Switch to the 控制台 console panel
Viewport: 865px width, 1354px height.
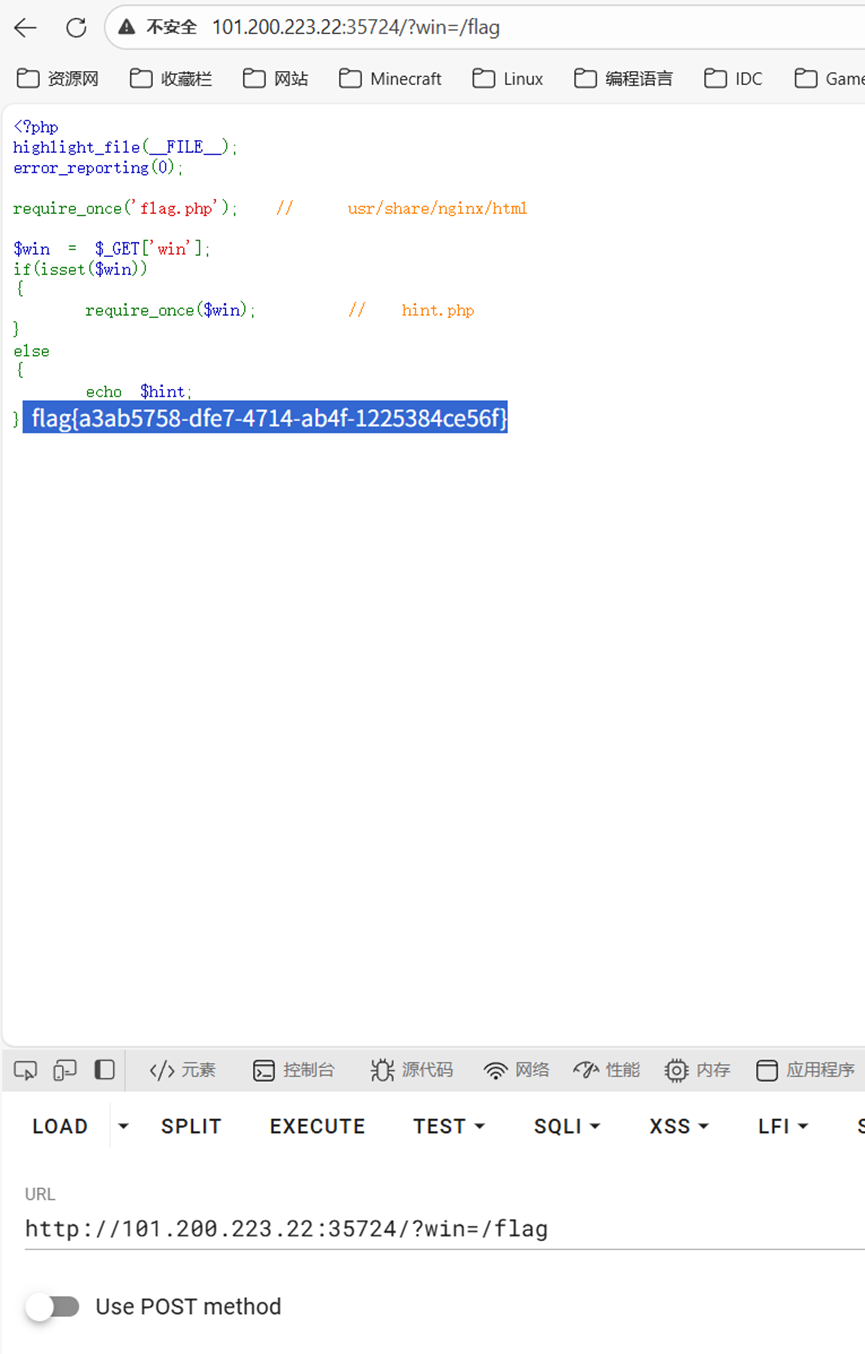294,1069
